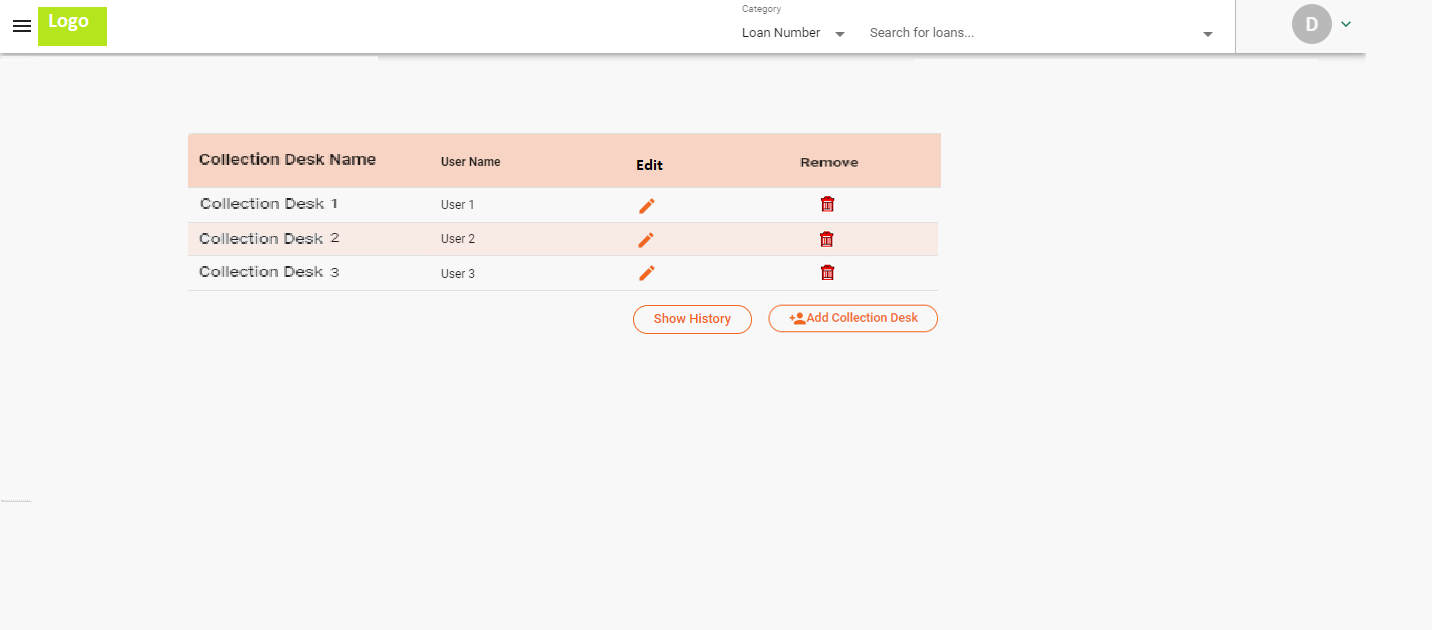Click the D user avatar
The height and width of the screenshot is (630, 1432).
click(1311, 24)
